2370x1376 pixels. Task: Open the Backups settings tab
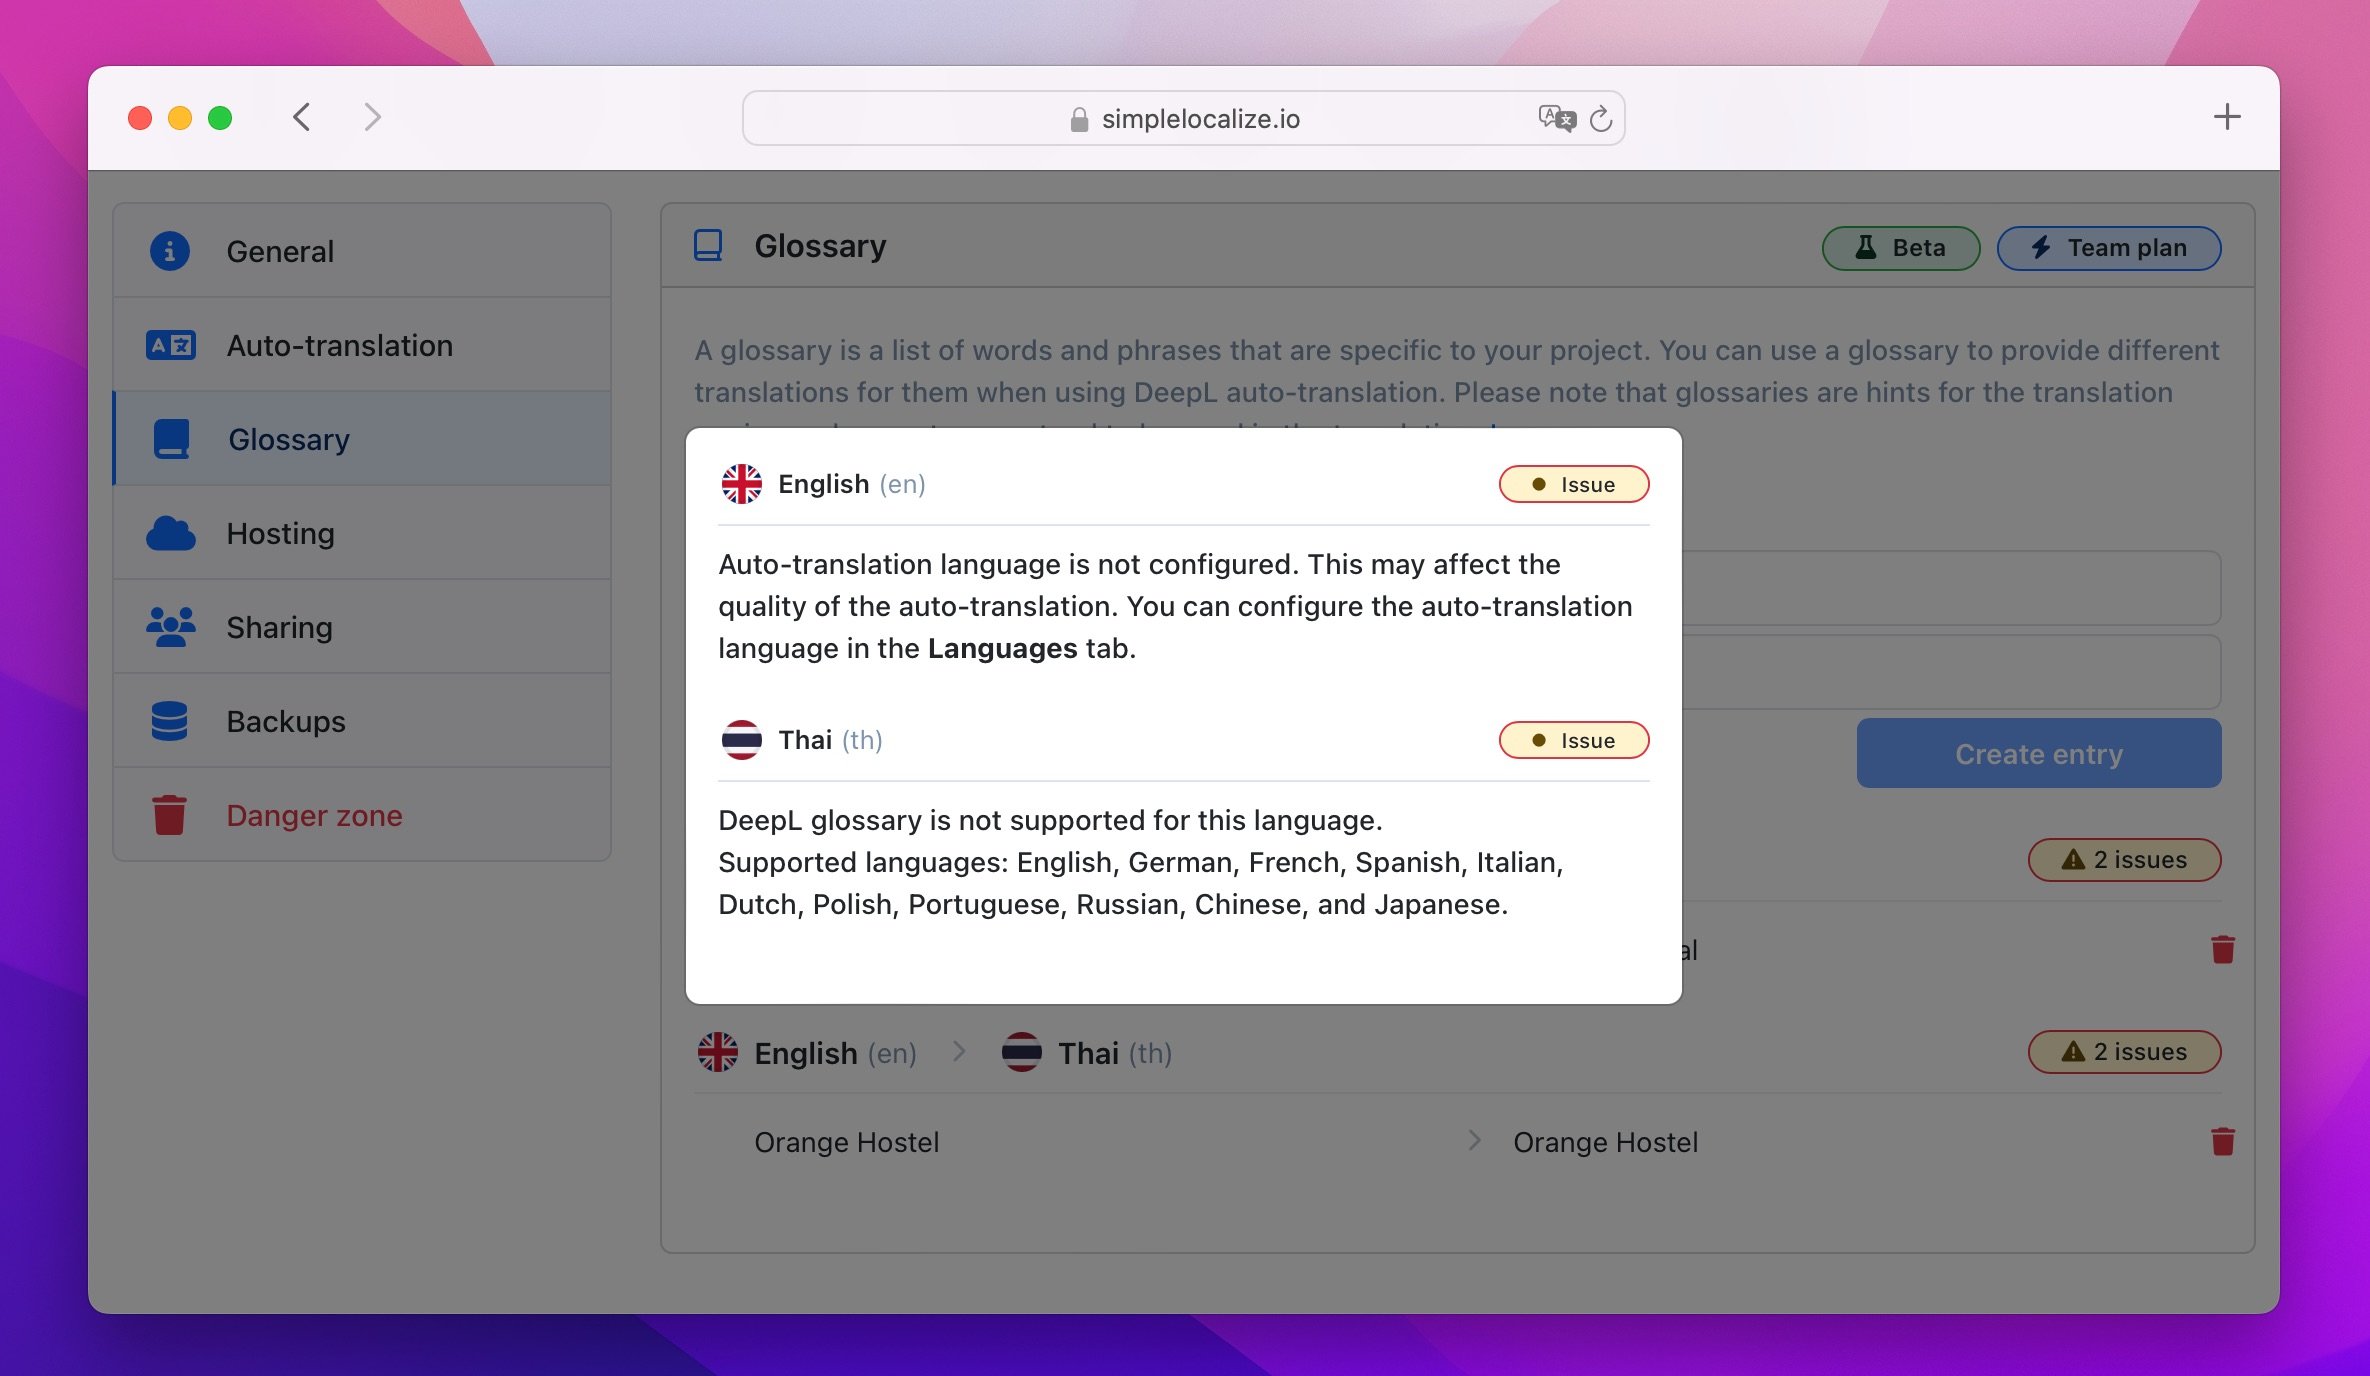pyautogui.click(x=362, y=720)
